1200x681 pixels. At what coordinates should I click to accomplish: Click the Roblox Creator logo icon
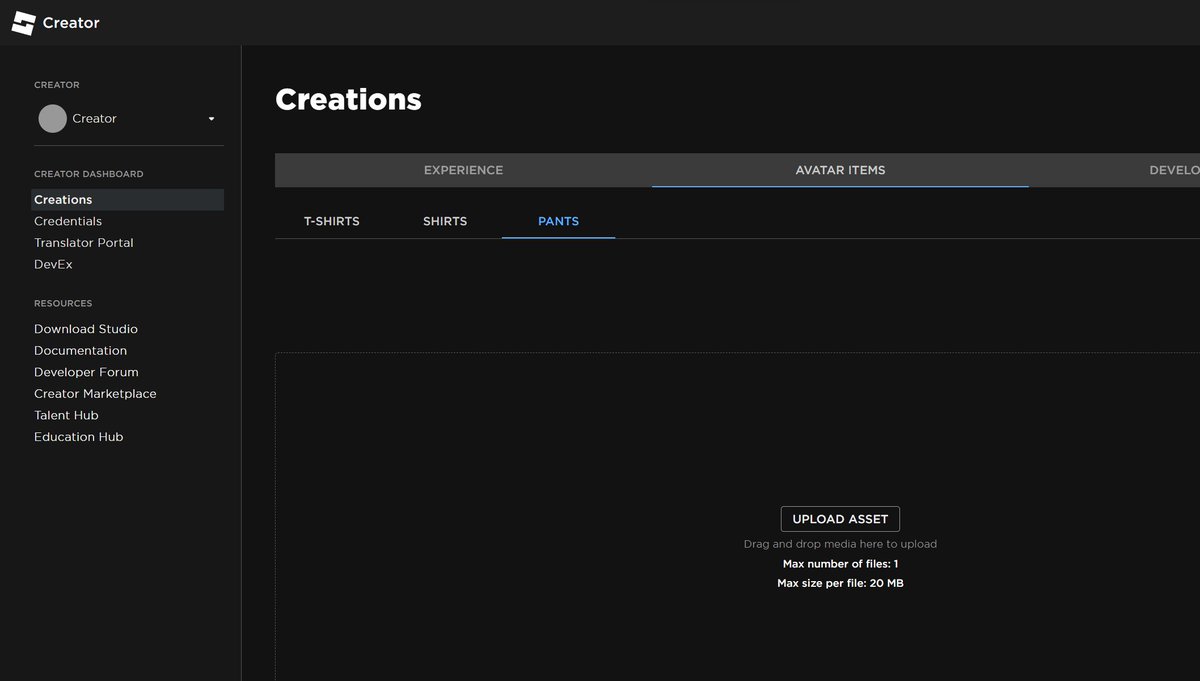(23, 22)
